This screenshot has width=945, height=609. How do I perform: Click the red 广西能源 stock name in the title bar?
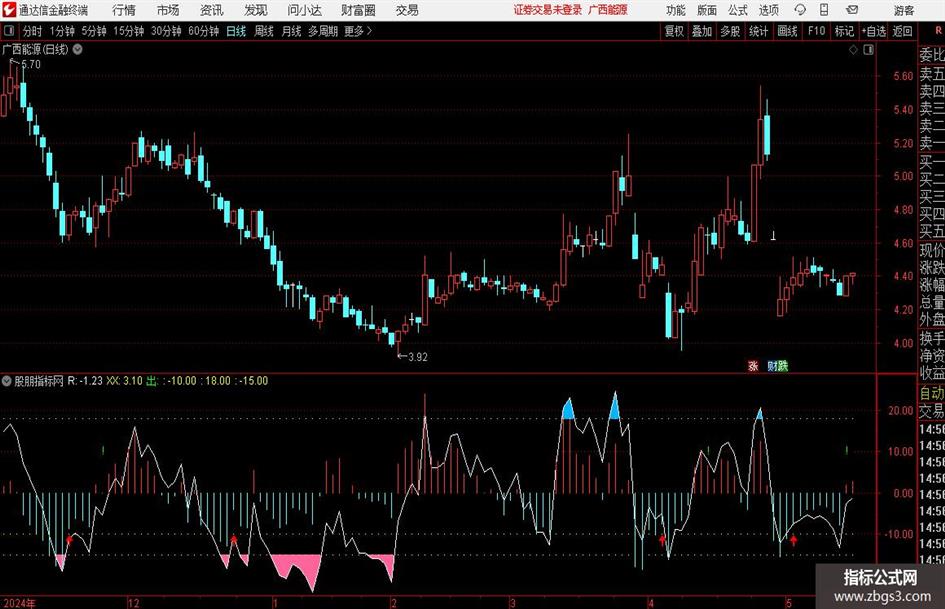(x=608, y=10)
